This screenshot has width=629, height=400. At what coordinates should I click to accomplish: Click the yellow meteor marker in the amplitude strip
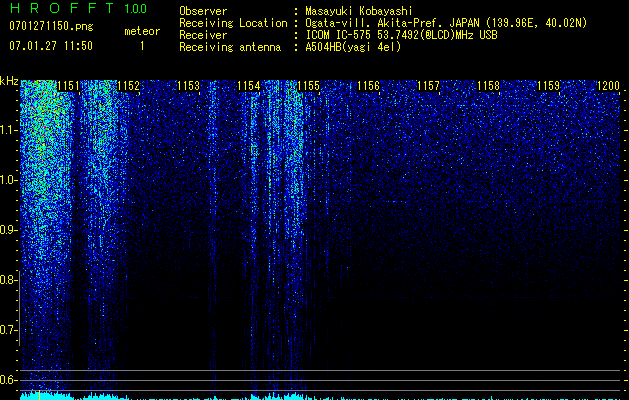pyautogui.click(x=39, y=396)
